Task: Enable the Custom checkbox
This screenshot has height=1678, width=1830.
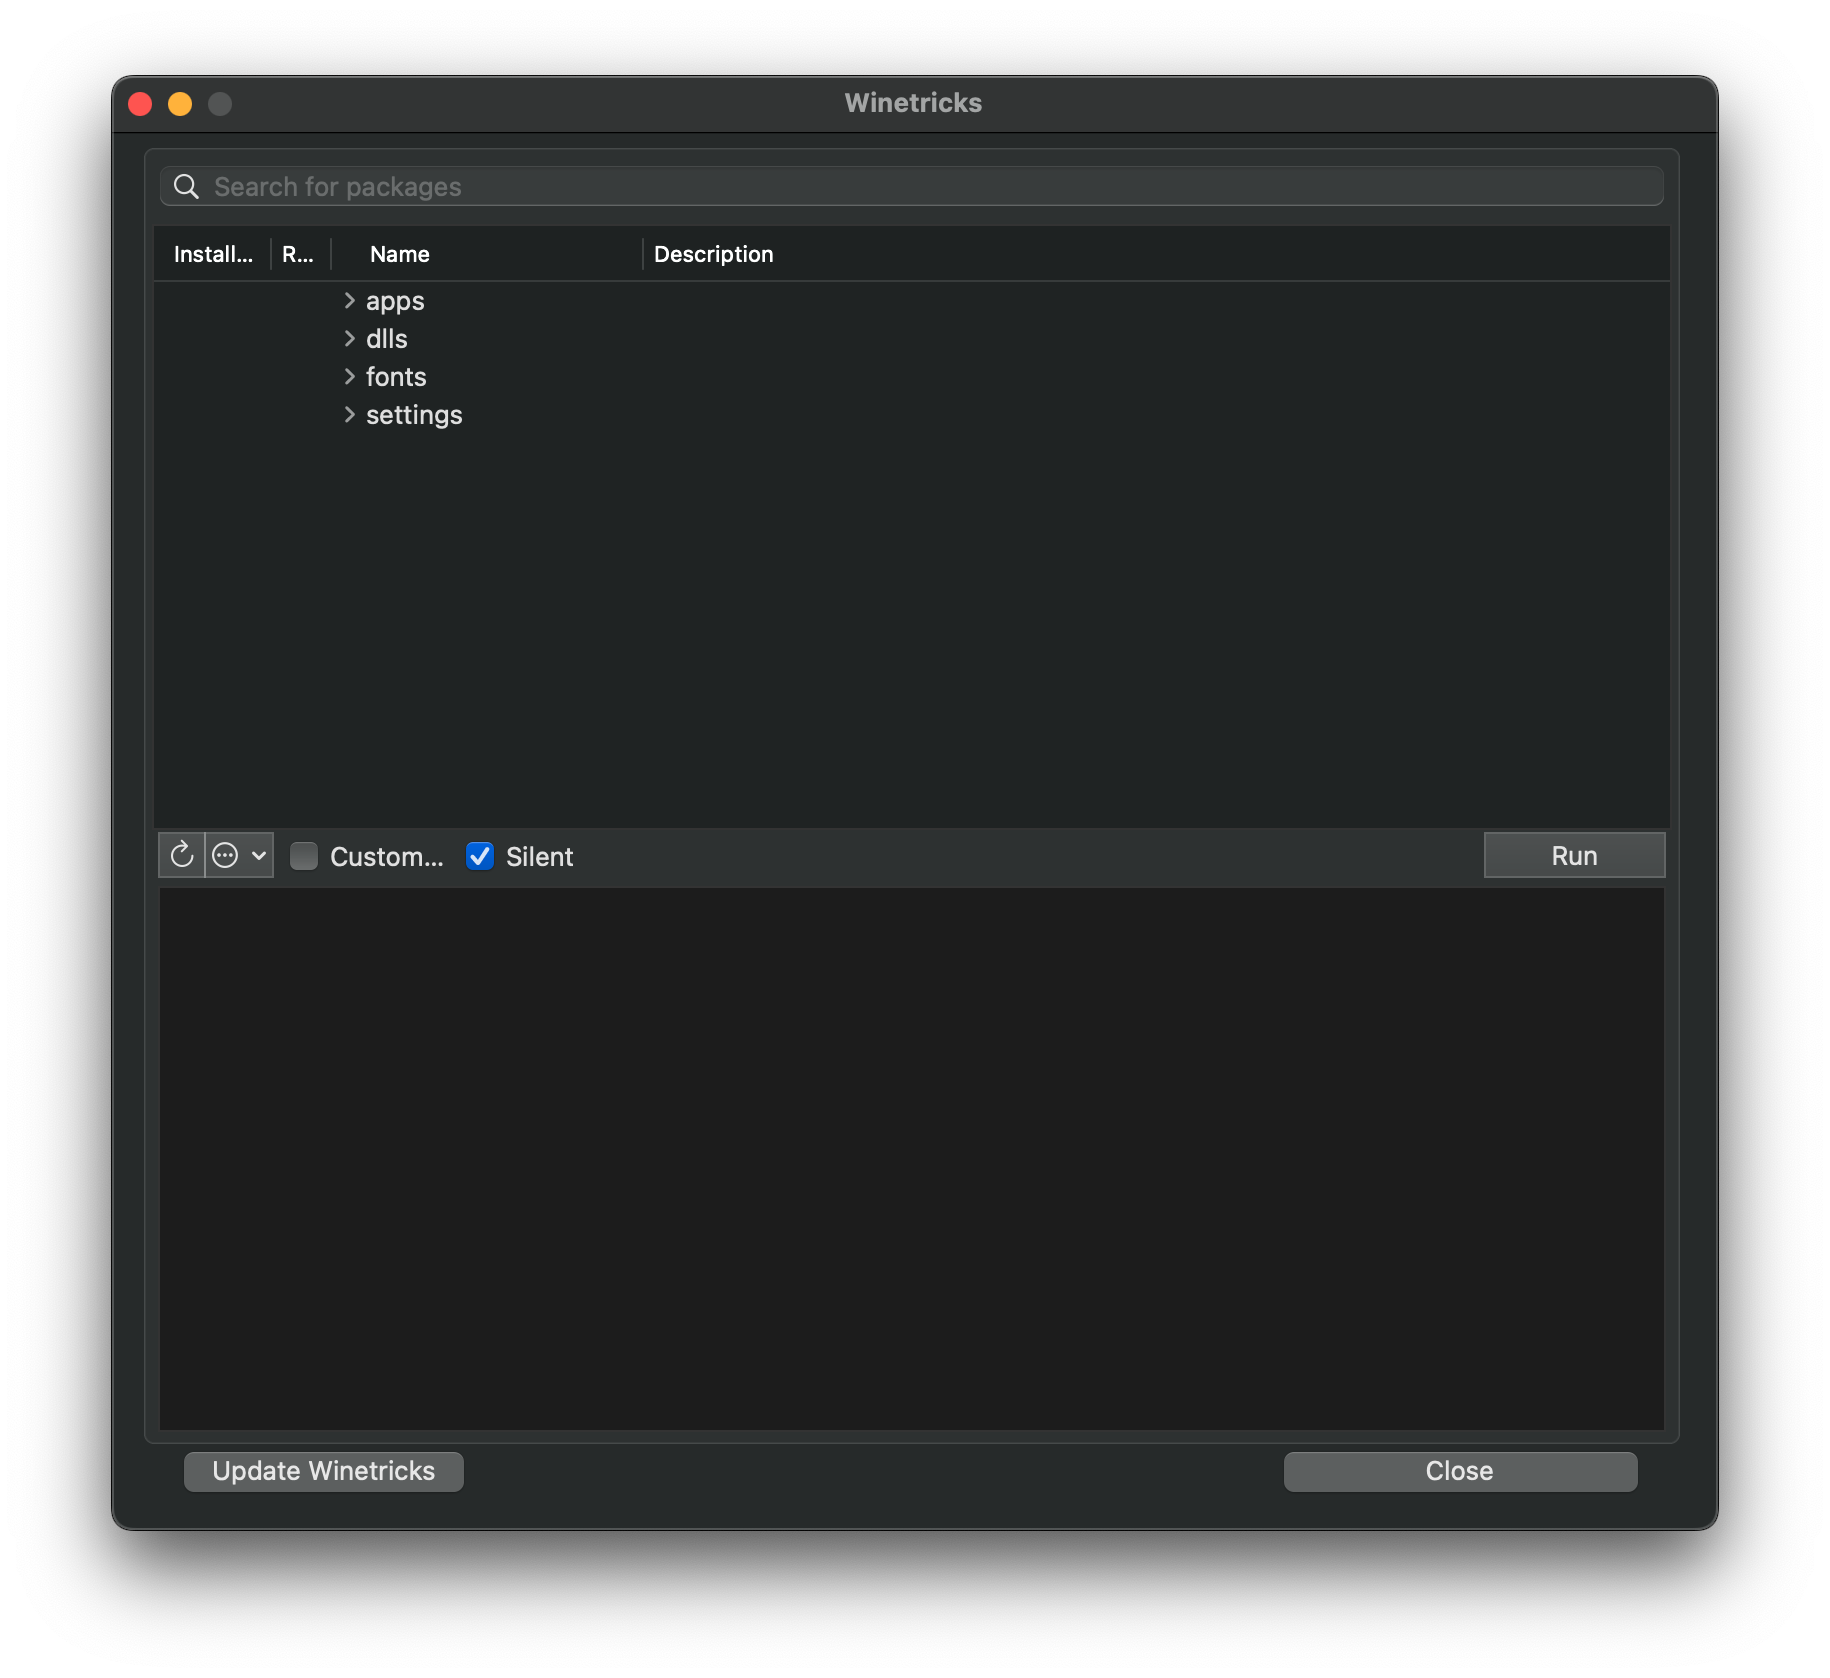Action: pyautogui.click(x=304, y=856)
